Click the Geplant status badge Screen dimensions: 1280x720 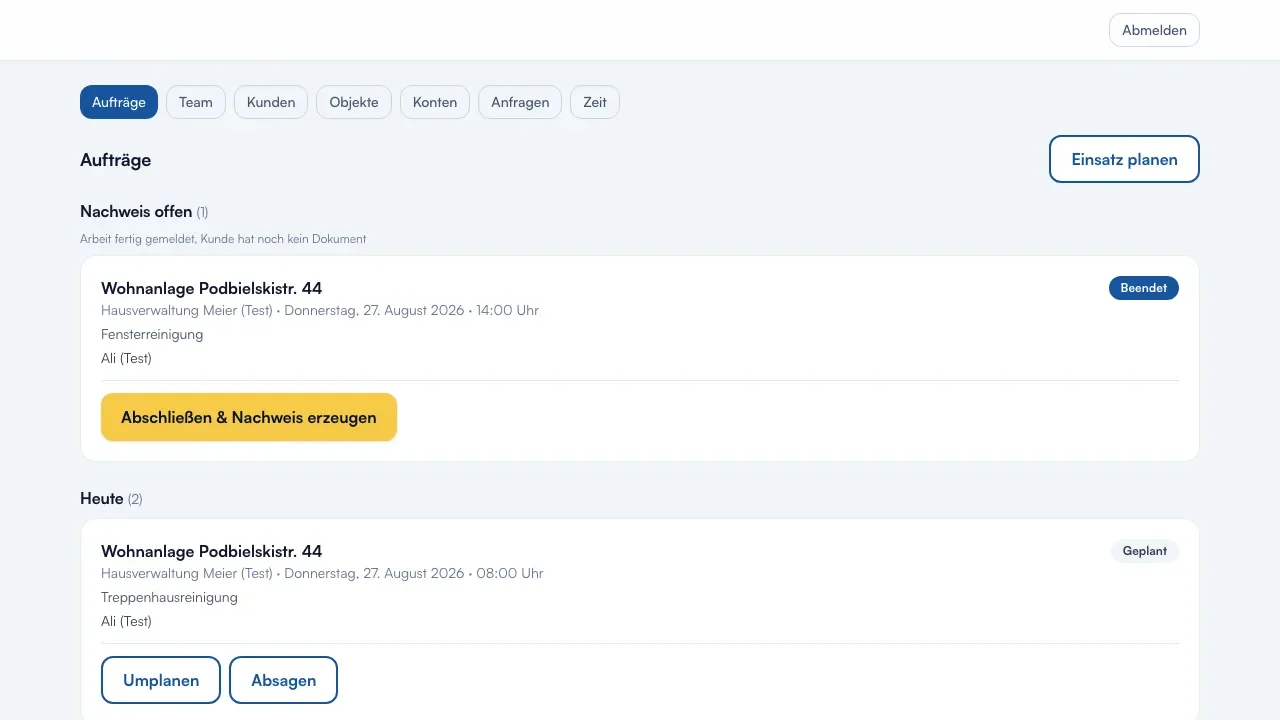[x=1145, y=551]
